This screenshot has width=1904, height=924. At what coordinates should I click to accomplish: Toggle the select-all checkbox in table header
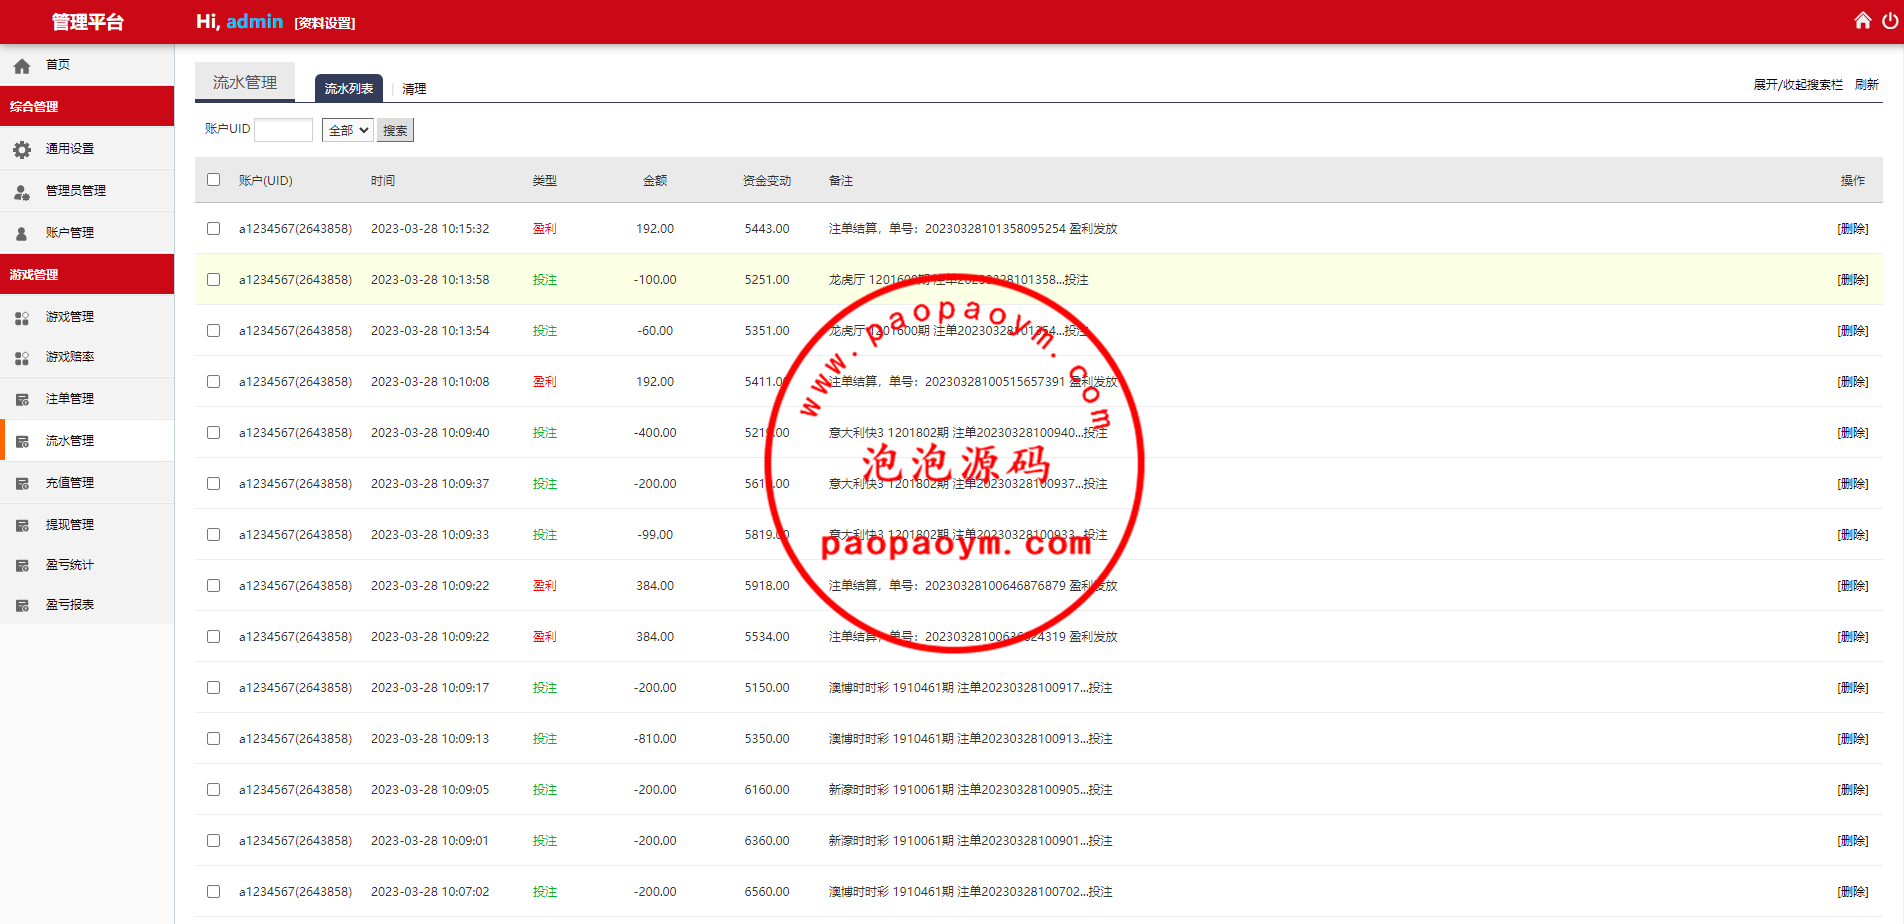pyautogui.click(x=213, y=180)
